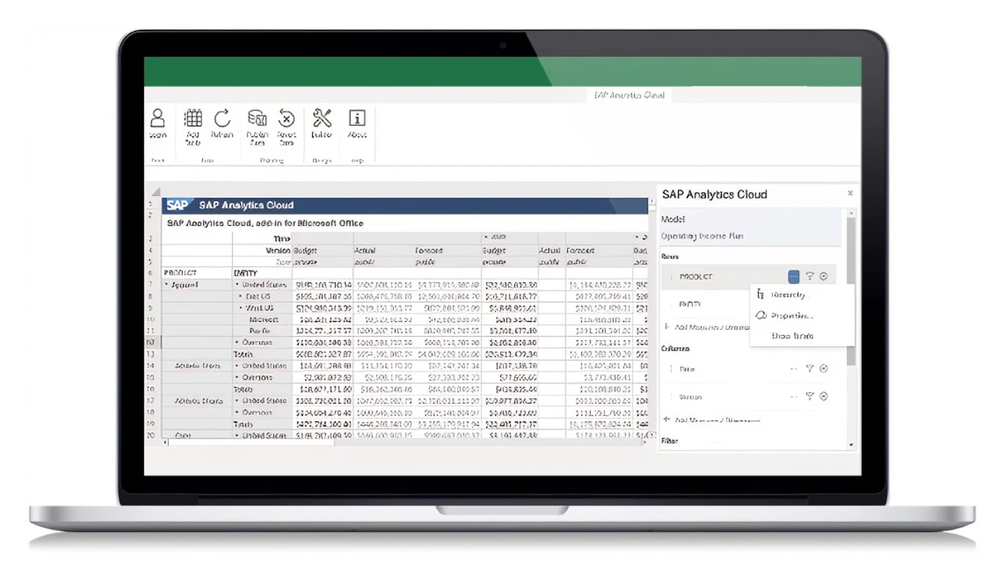Click the side panel scrollbar up arrow
999x570 pixels.
[851, 213]
